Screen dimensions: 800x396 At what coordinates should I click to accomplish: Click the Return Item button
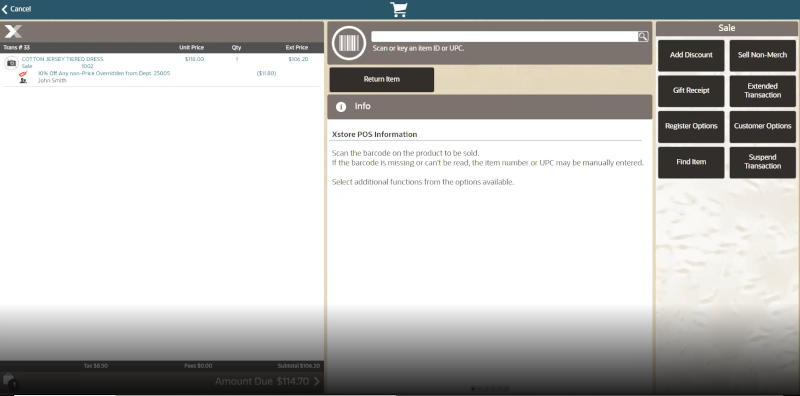(382, 80)
